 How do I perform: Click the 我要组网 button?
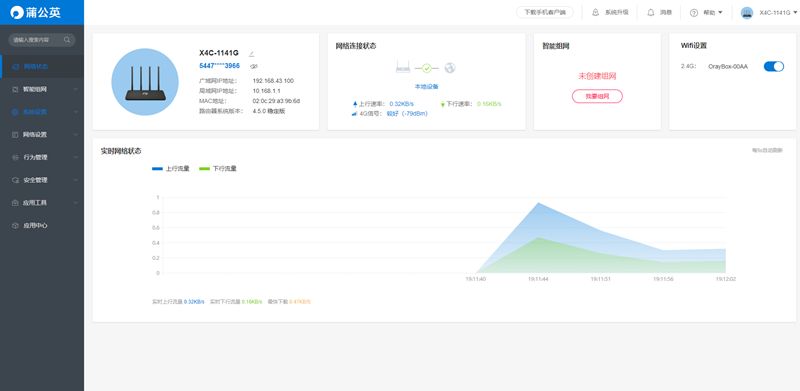597,96
